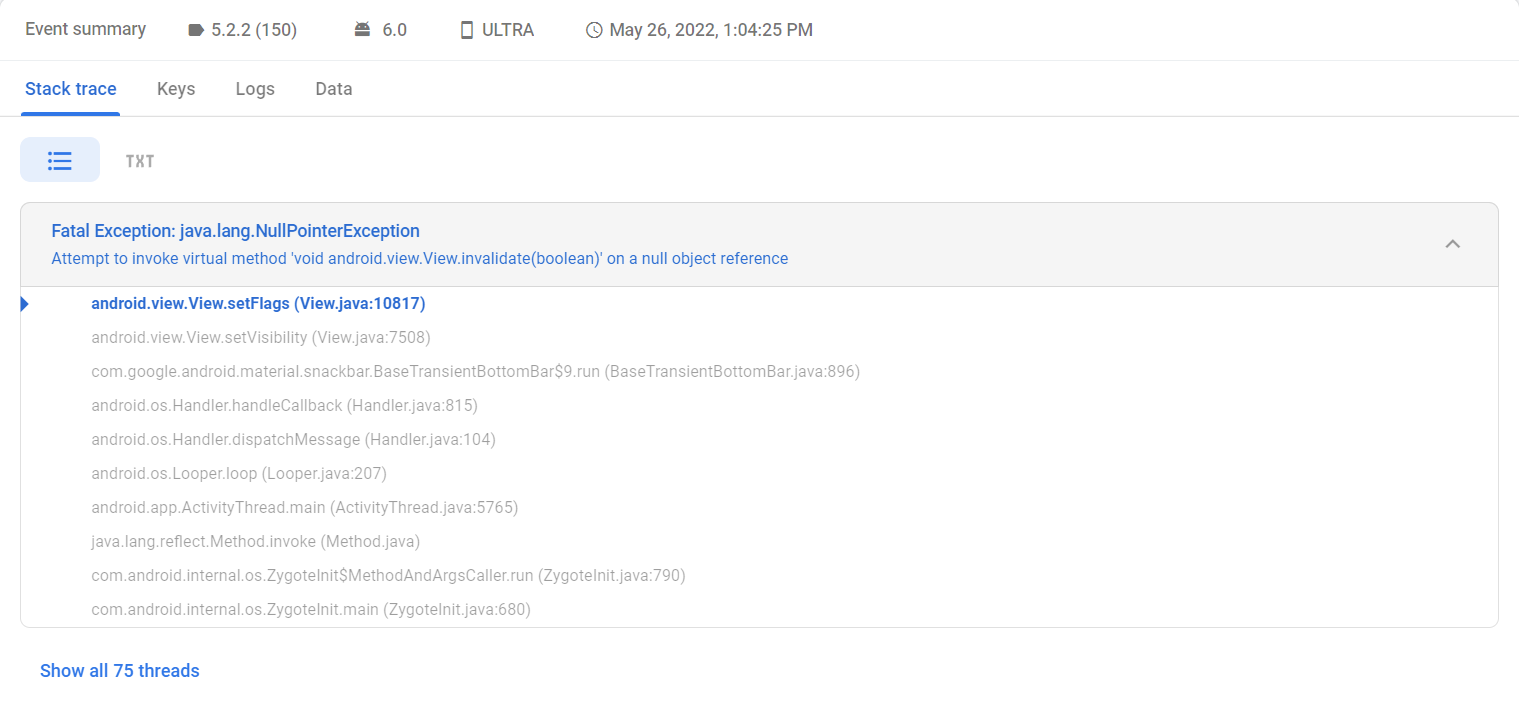Click the NullPointerException exception title
This screenshot has width=1519, height=710.
(235, 230)
